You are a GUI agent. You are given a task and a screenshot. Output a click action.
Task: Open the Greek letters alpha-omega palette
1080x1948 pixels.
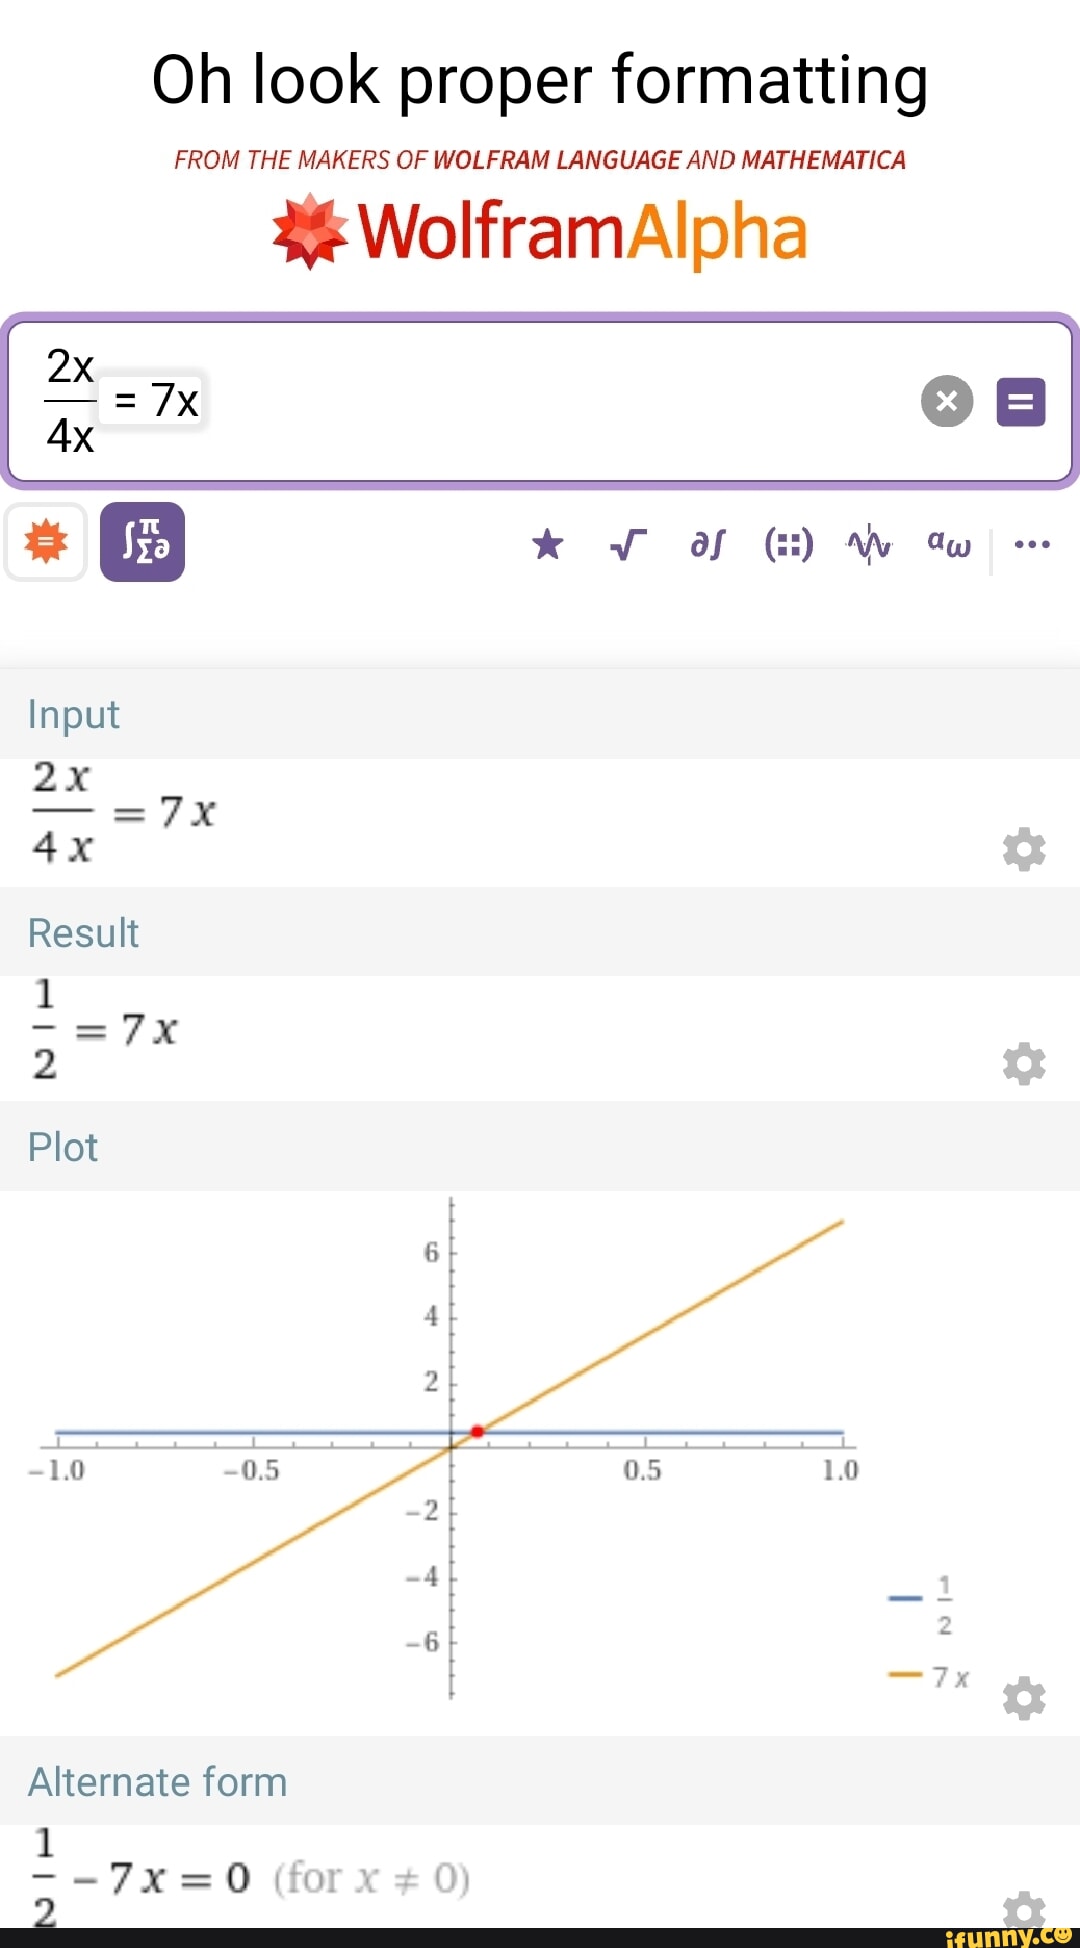click(x=948, y=545)
